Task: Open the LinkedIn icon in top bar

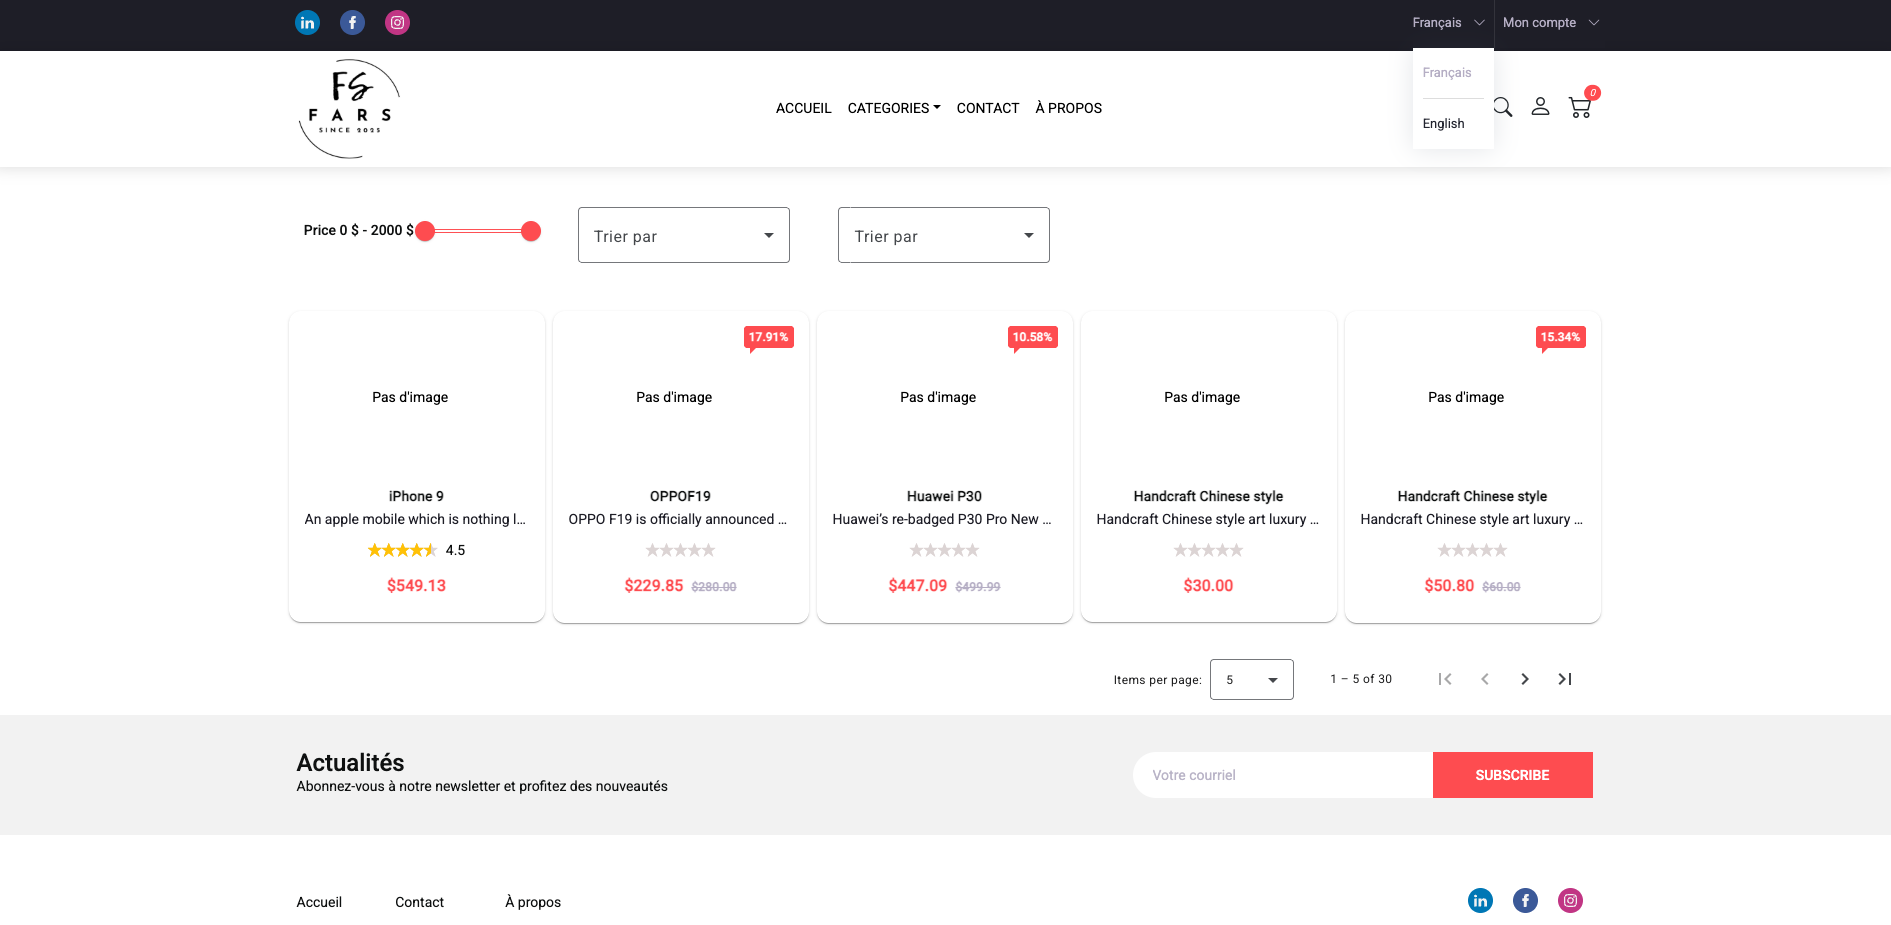Action: (307, 23)
